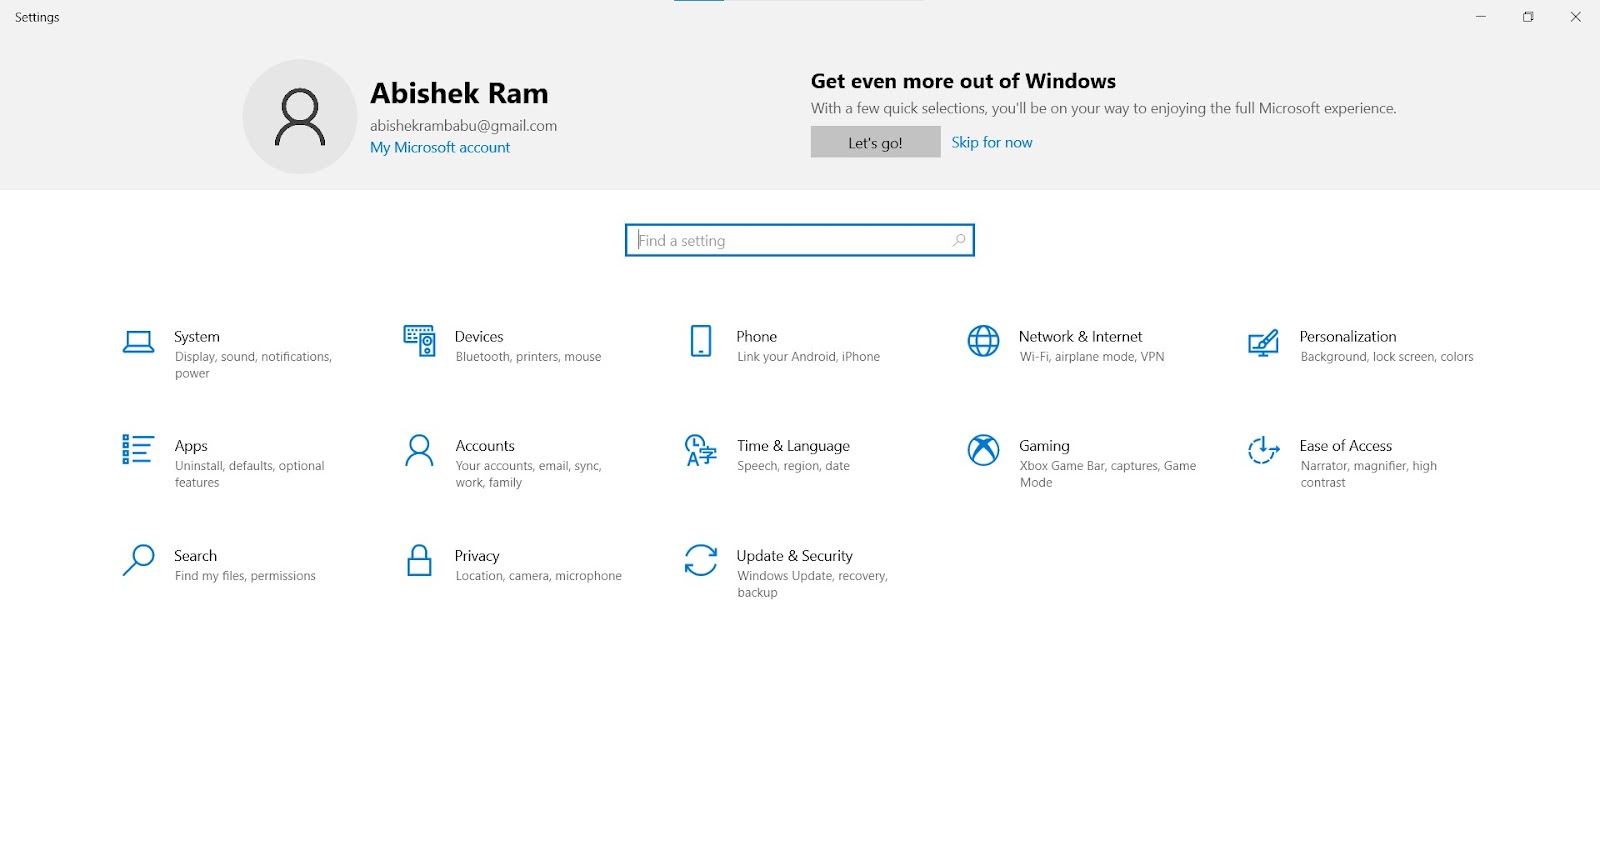The image size is (1600, 856).
Task: Click the abishekrambabu@gmail.com email text
Action: point(463,126)
